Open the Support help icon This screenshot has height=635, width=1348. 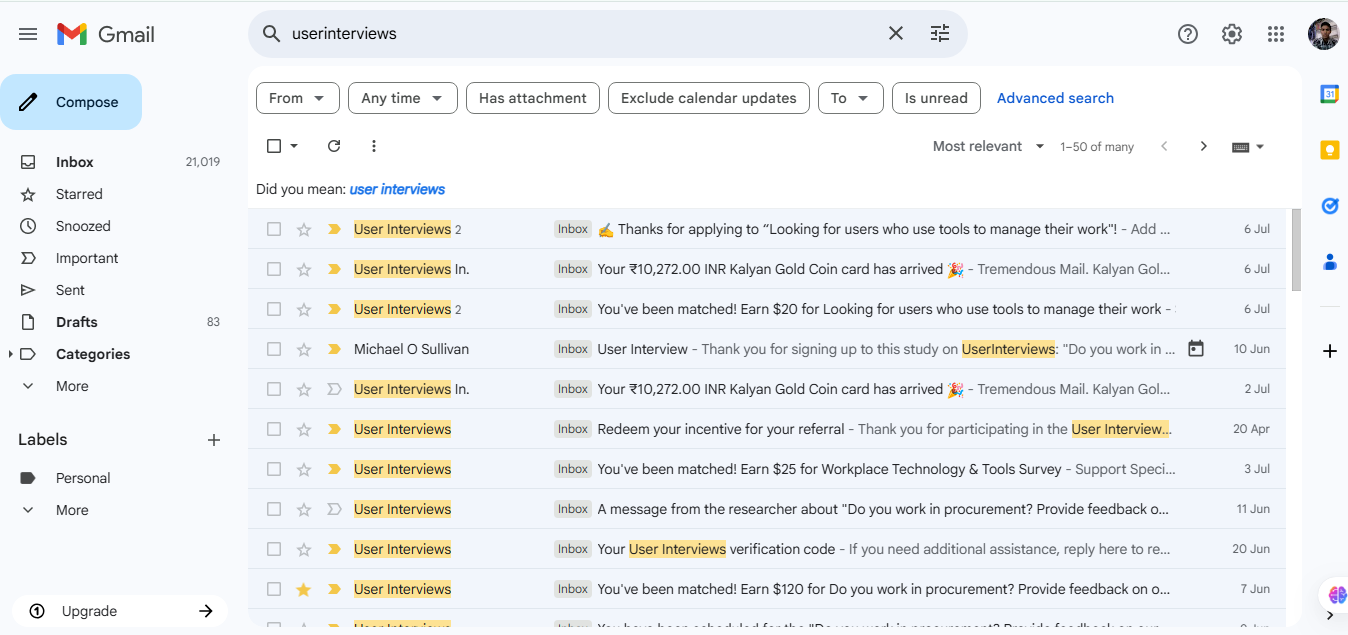[x=1188, y=34]
